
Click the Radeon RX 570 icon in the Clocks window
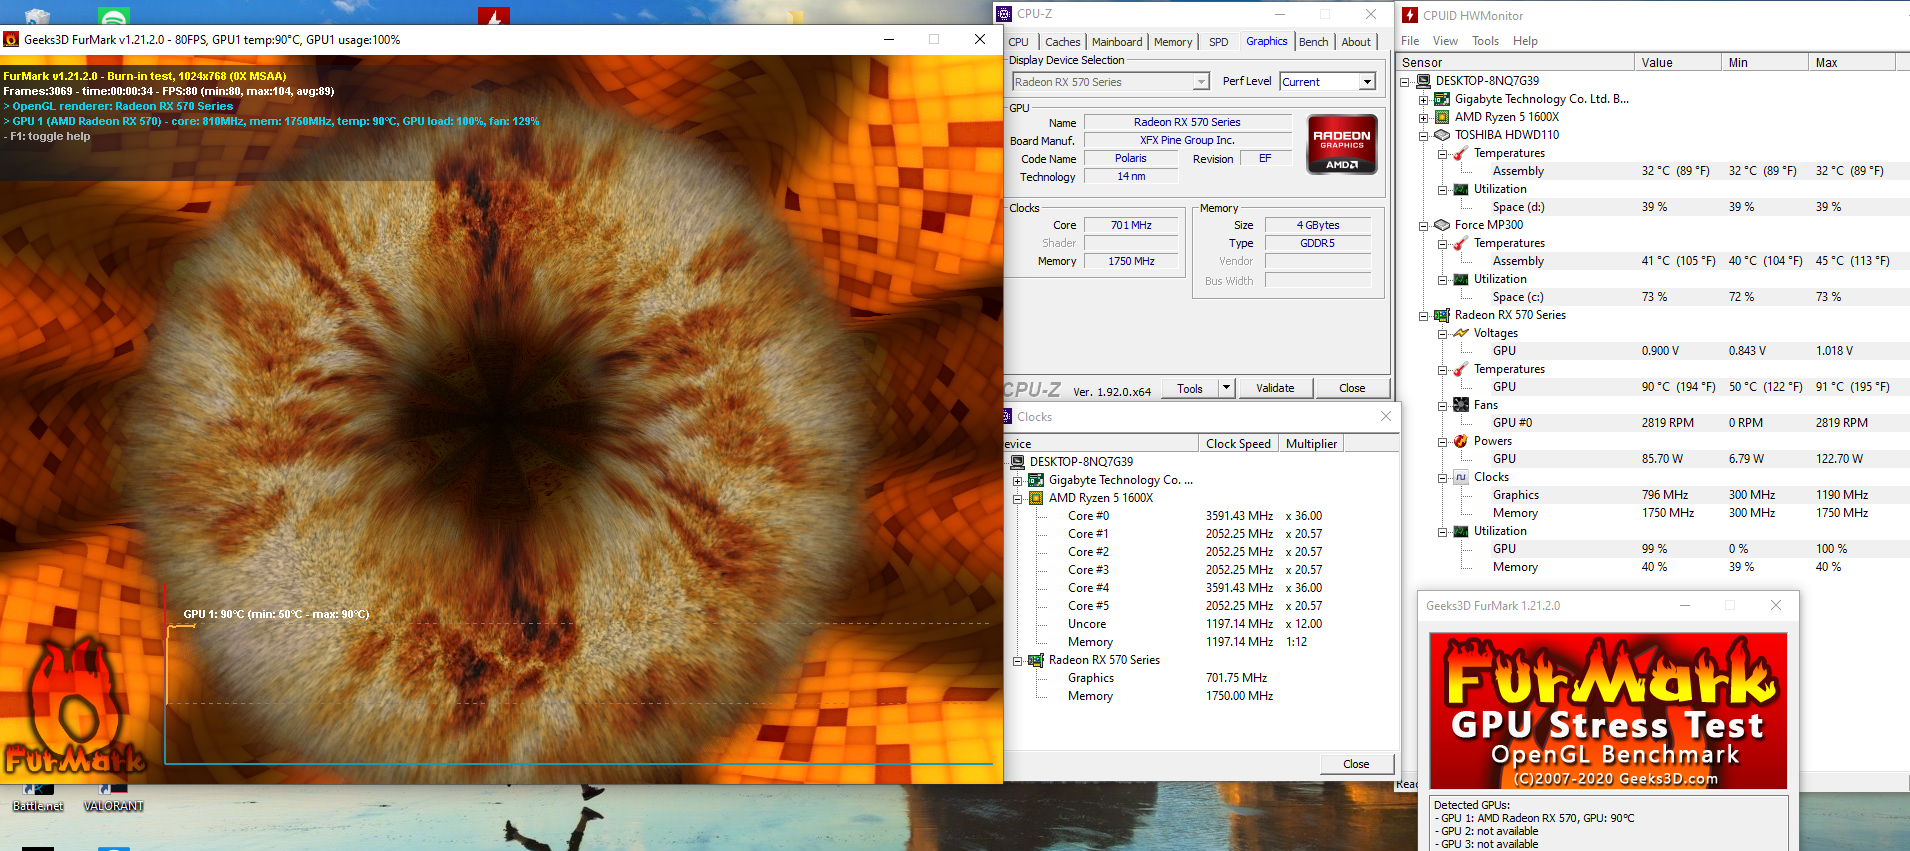pyautogui.click(x=1036, y=660)
